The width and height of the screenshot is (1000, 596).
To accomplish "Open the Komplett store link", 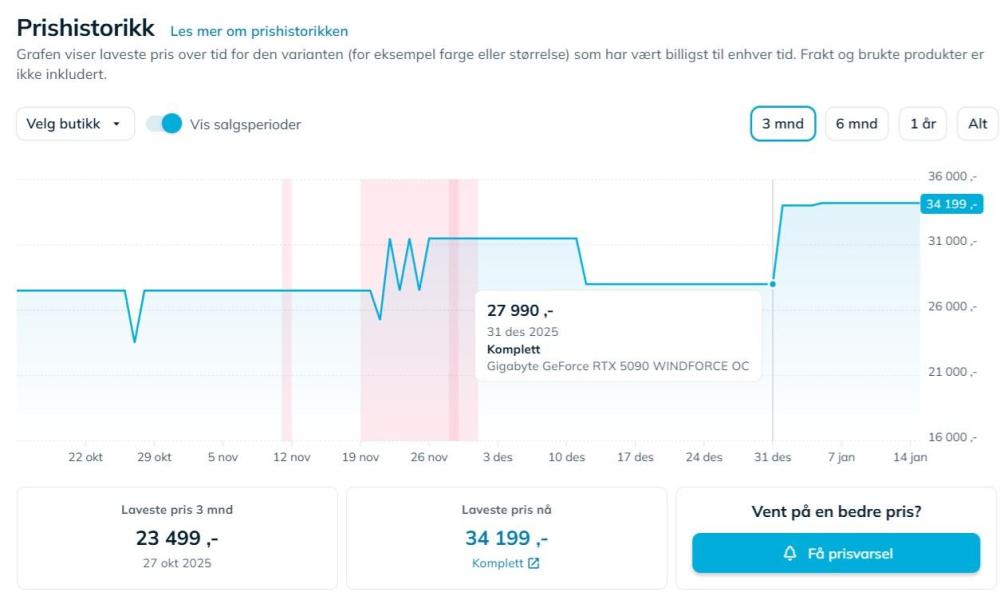I will 497,563.
